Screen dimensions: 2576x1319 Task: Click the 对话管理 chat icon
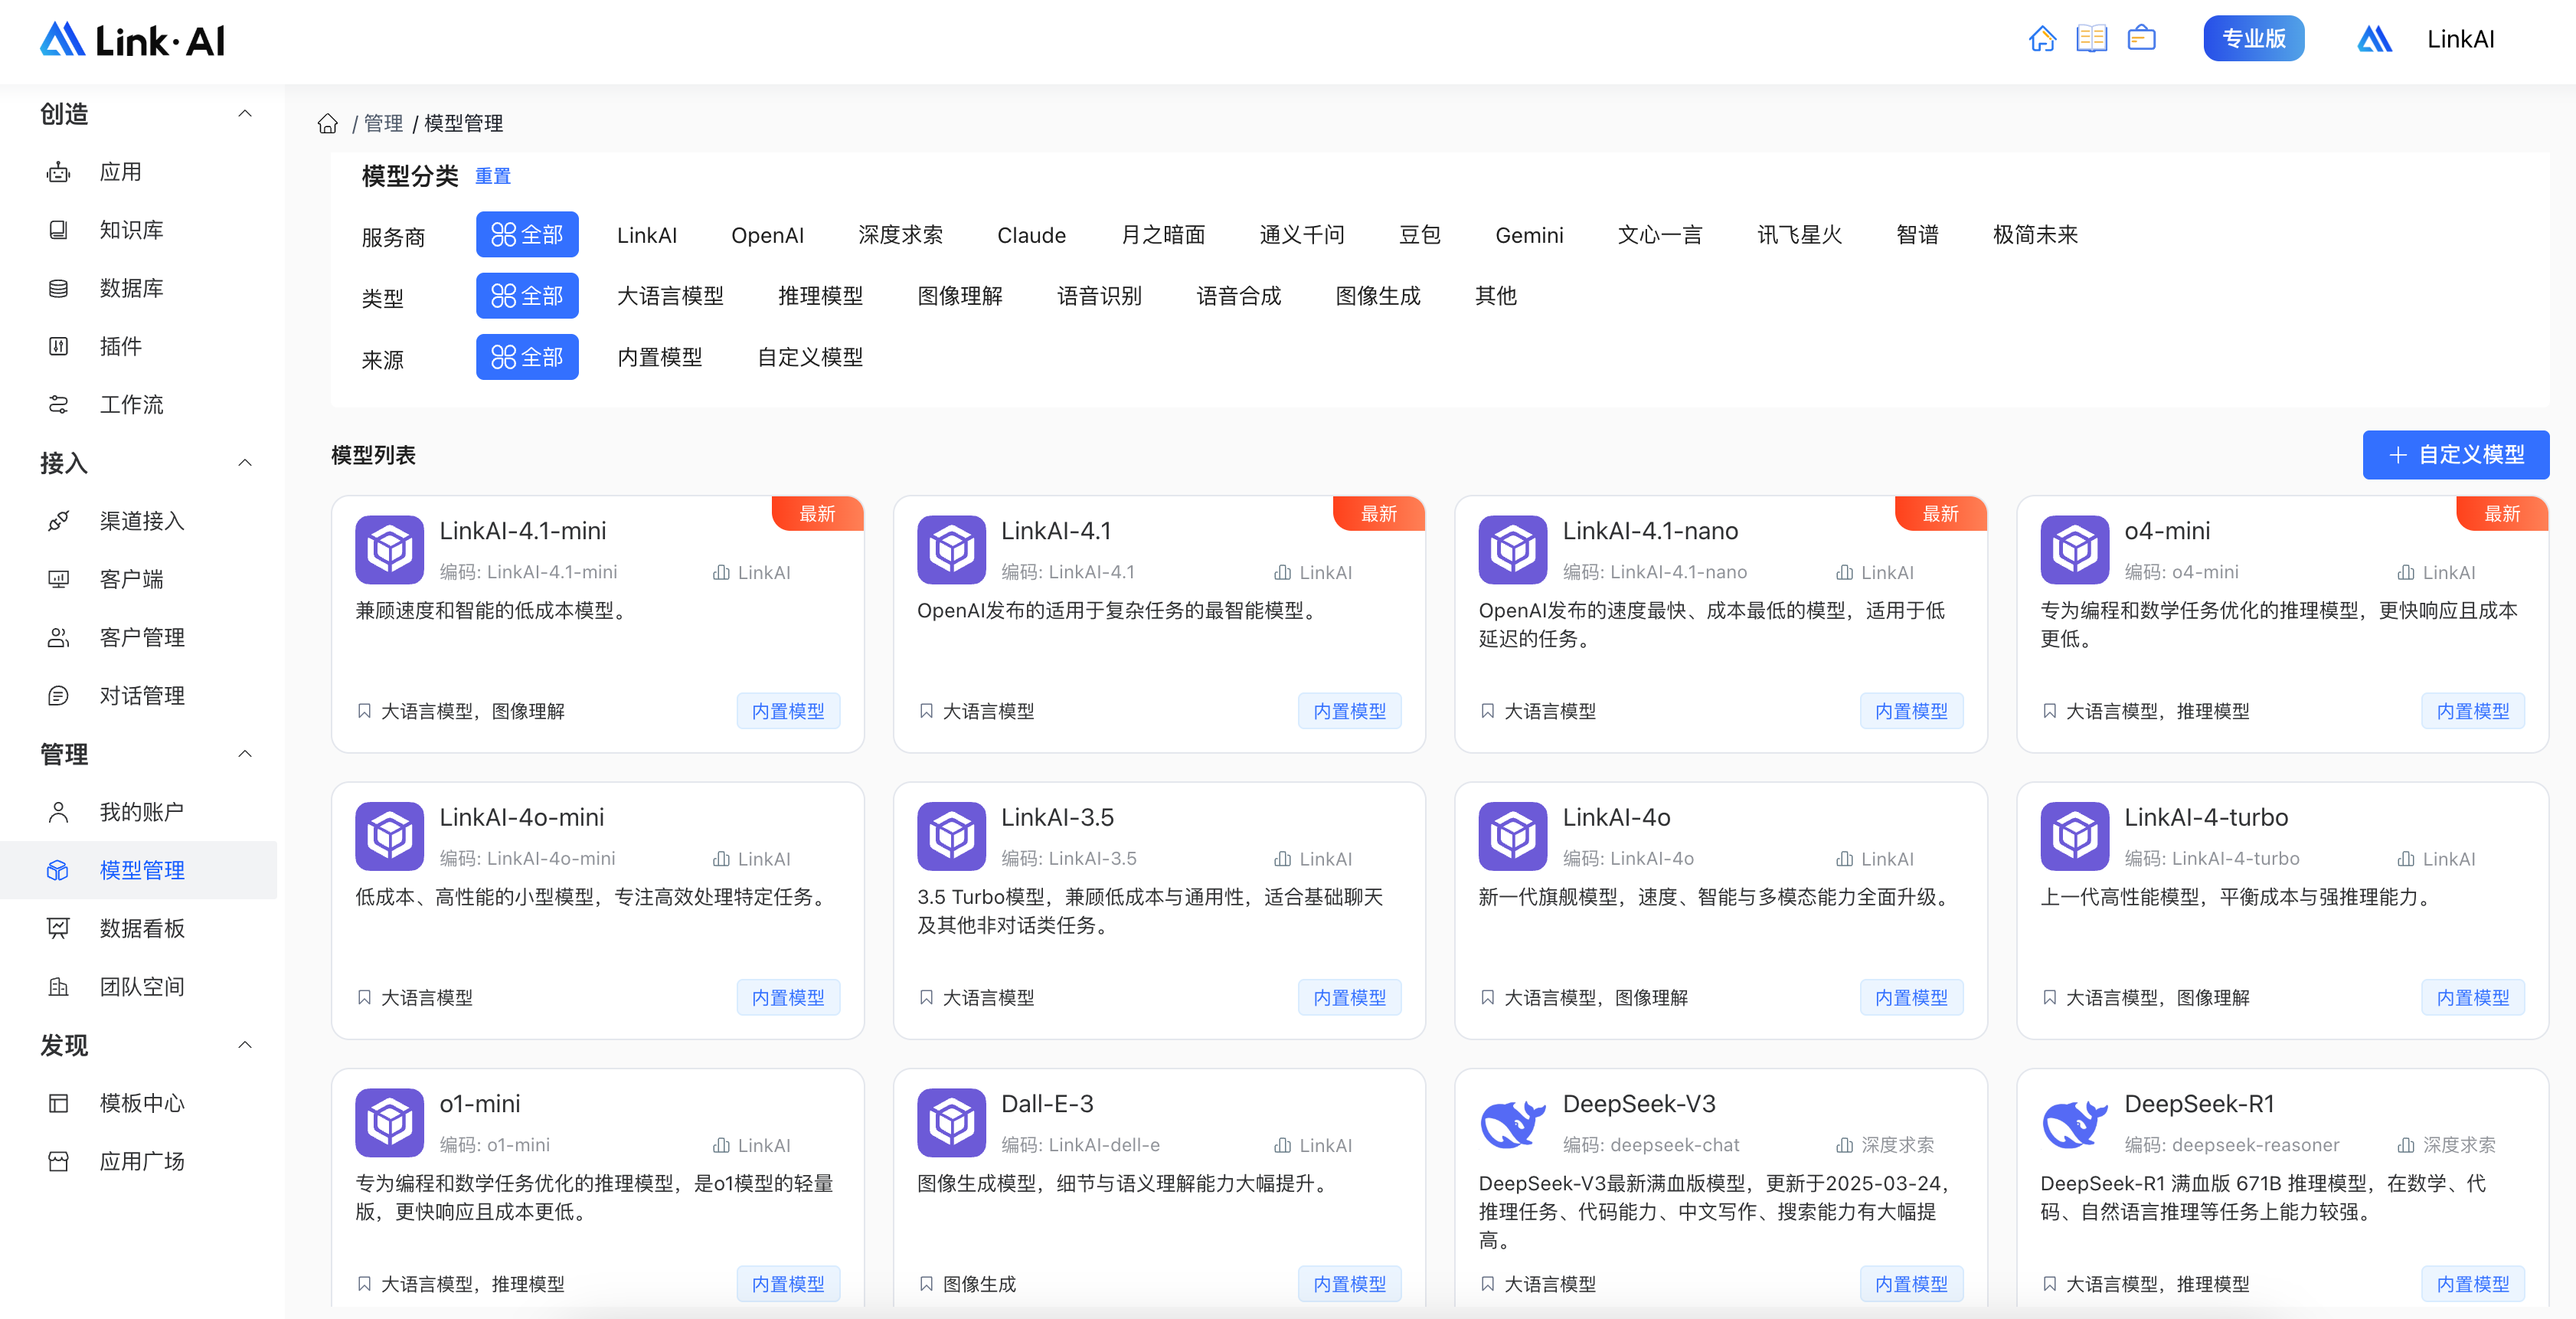59,695
